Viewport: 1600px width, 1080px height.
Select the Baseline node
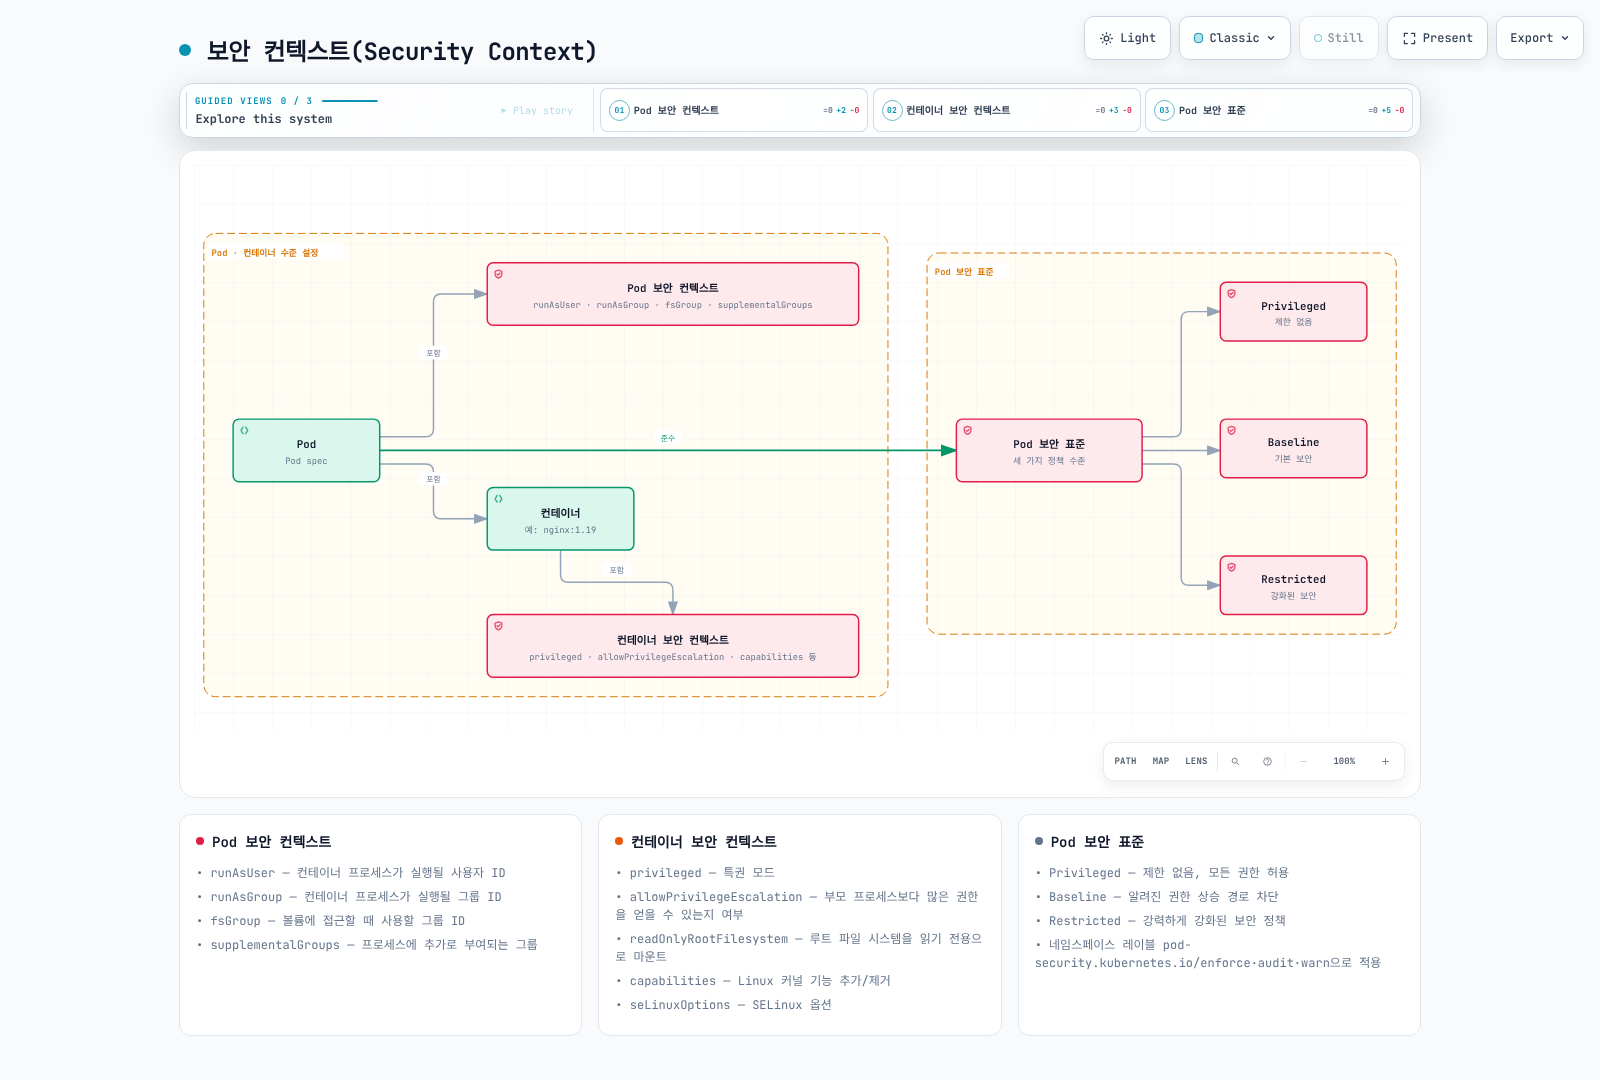1293,449
